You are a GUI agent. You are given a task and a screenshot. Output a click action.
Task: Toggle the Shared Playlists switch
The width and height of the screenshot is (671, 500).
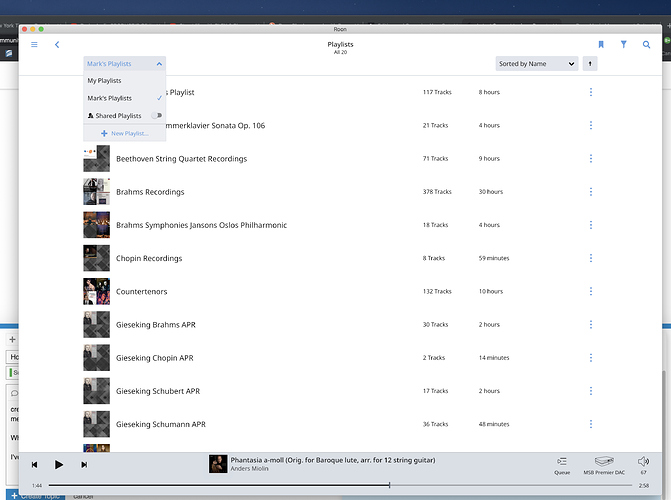click(x=157, y=116)
